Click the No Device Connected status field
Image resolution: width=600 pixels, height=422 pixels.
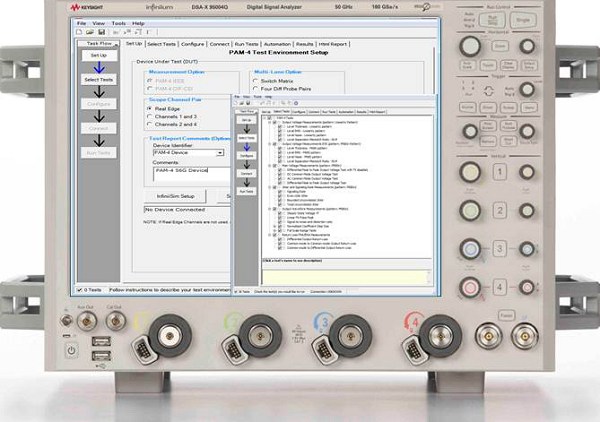tap(187, 210)
